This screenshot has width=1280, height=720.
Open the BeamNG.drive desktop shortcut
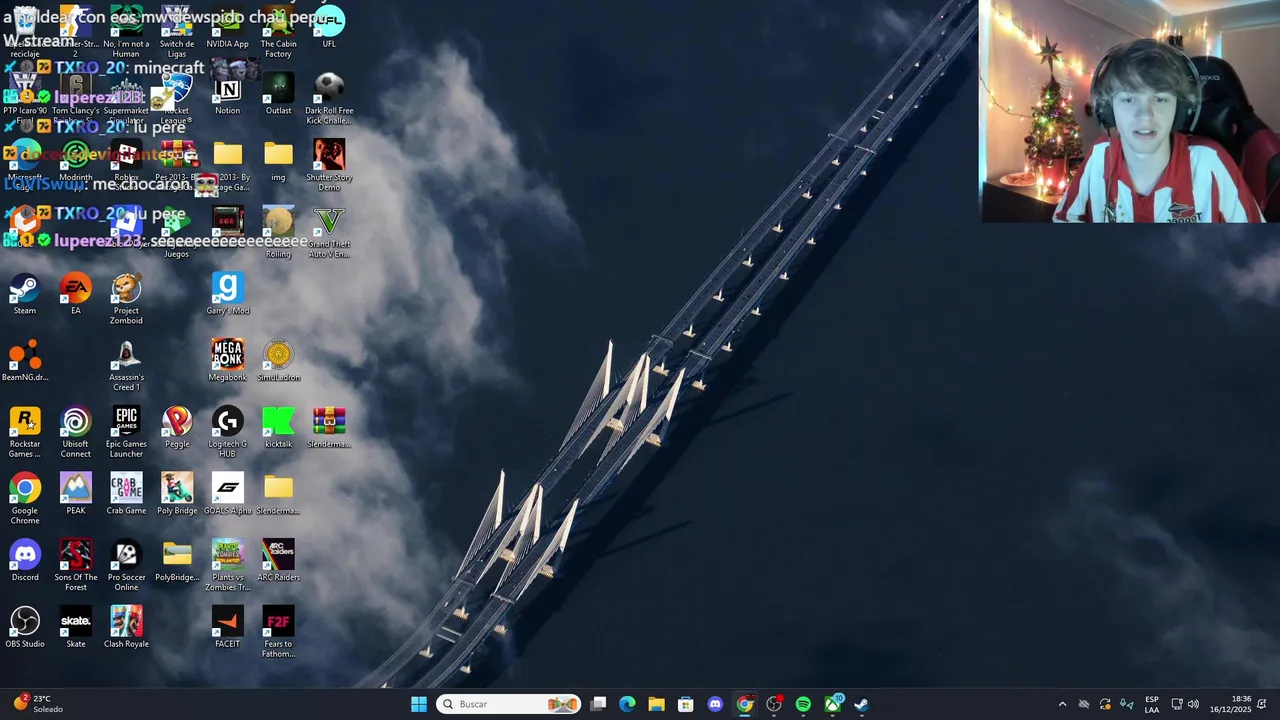25,361
